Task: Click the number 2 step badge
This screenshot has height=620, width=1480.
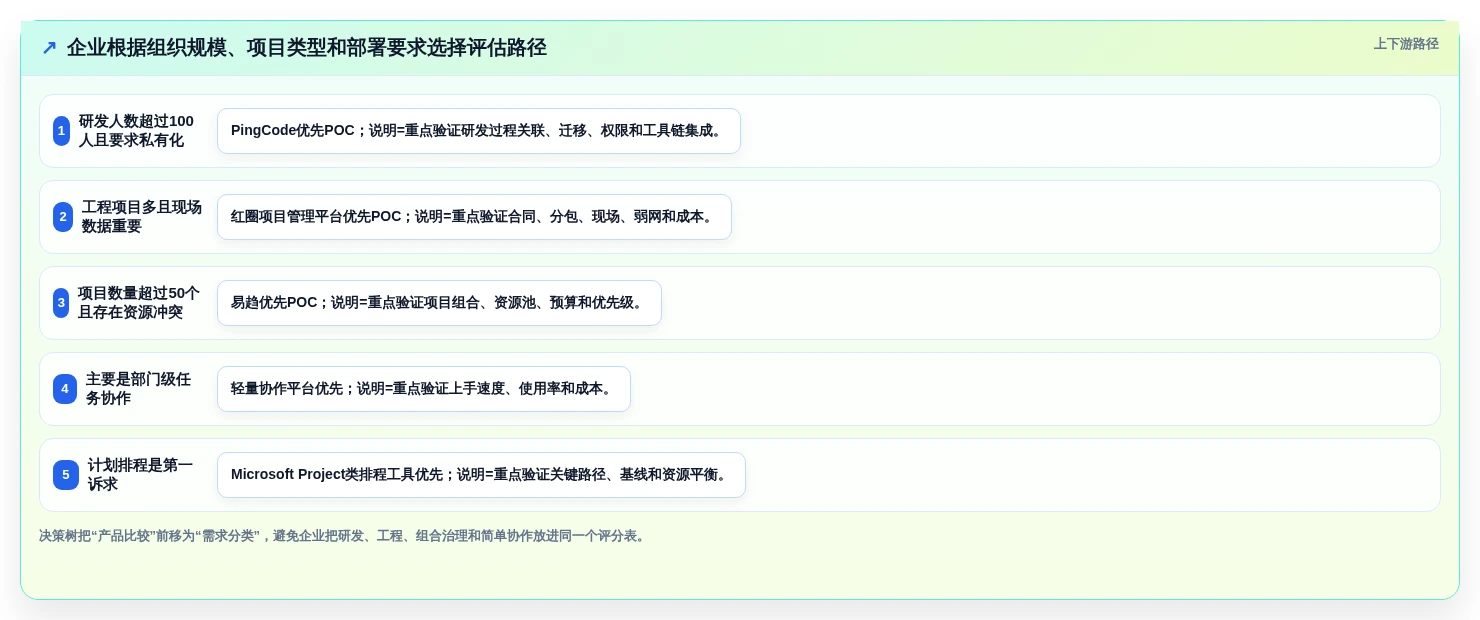Action: (x=63, y=217)
